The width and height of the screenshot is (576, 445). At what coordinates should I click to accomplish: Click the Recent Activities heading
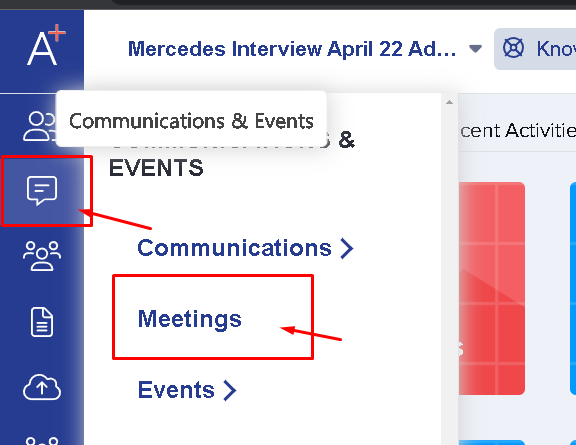pos(518,130)
